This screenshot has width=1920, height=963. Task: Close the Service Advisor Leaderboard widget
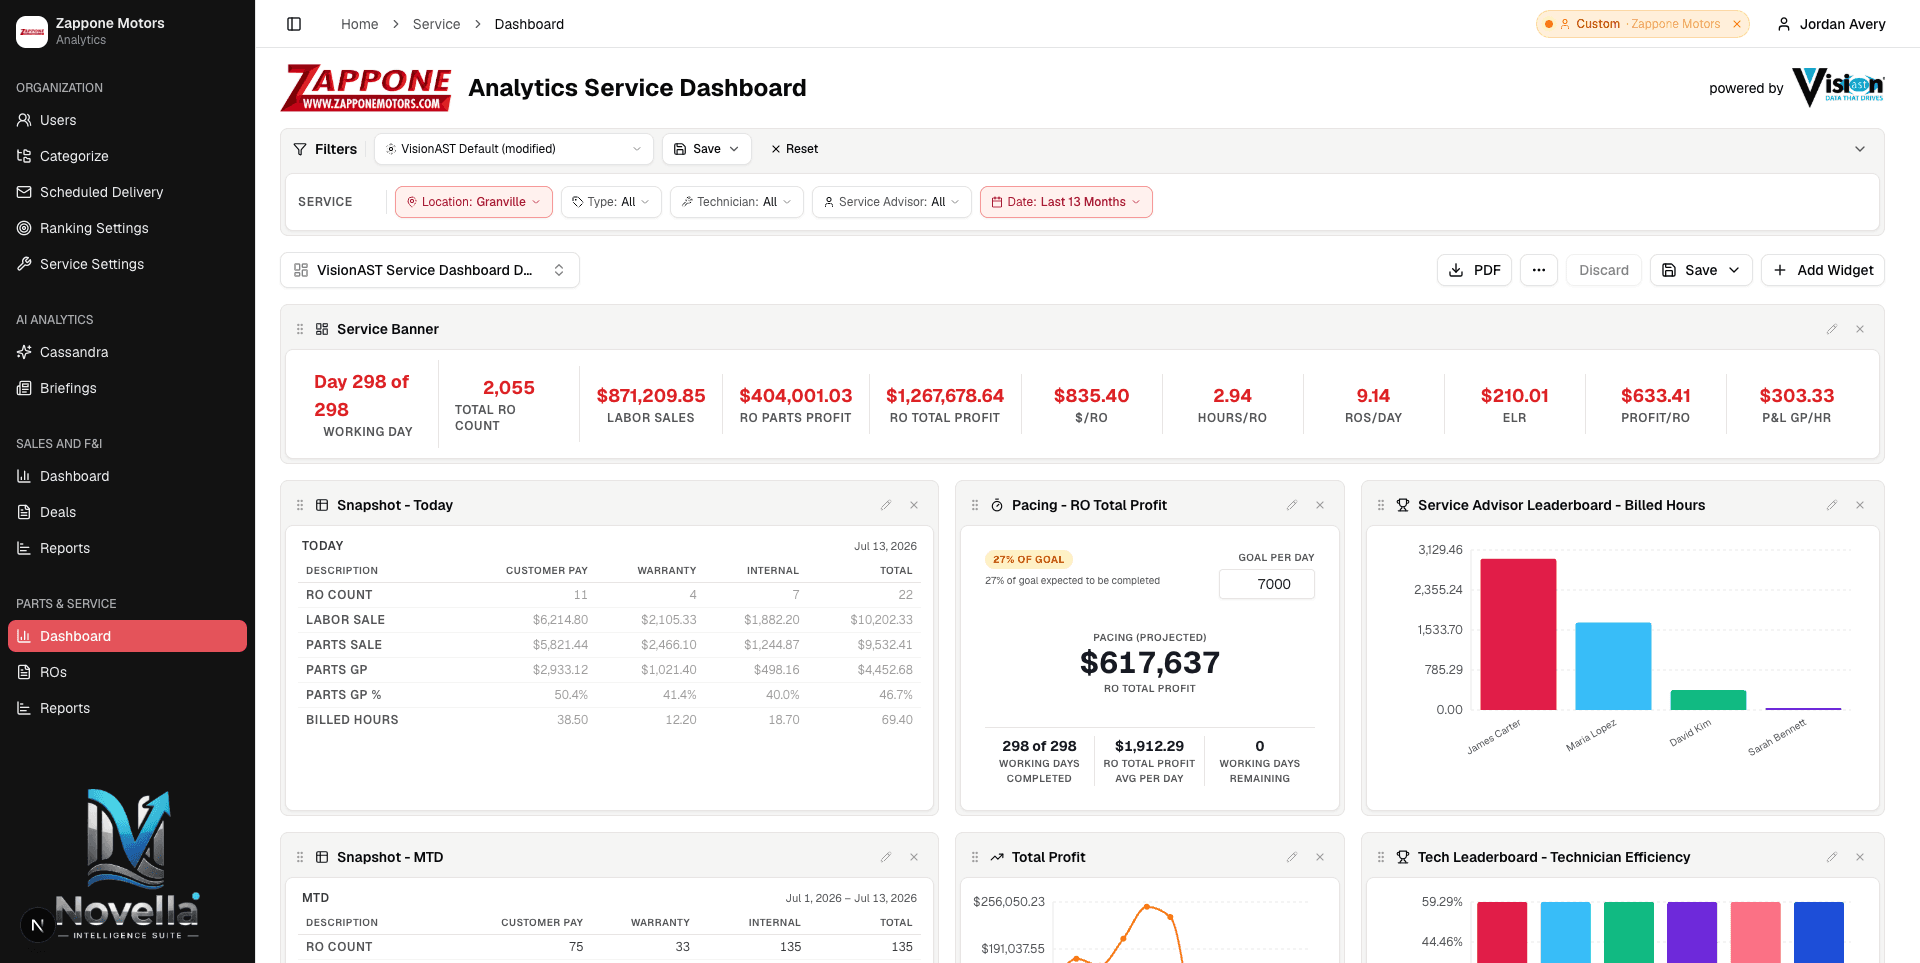click(x=1860, y=505)
